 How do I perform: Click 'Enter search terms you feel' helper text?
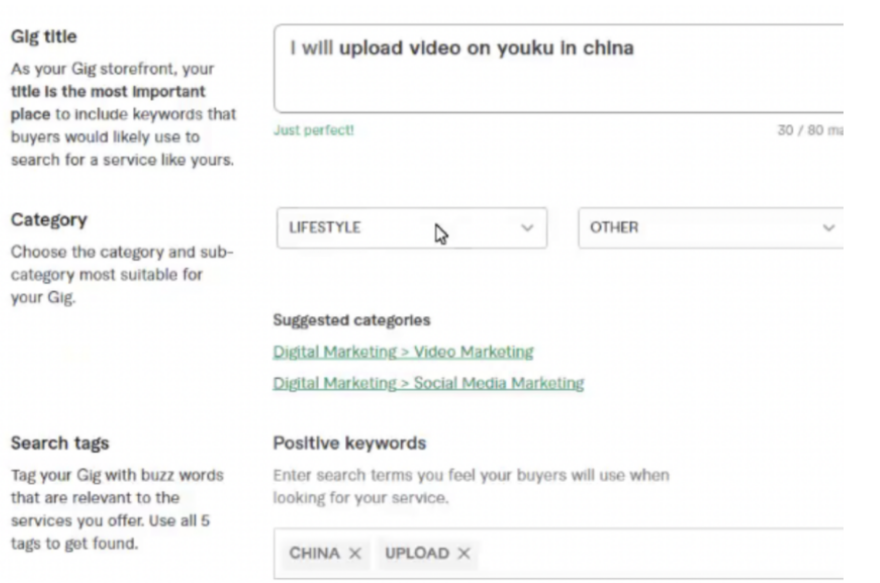click(x=471, y=486)
